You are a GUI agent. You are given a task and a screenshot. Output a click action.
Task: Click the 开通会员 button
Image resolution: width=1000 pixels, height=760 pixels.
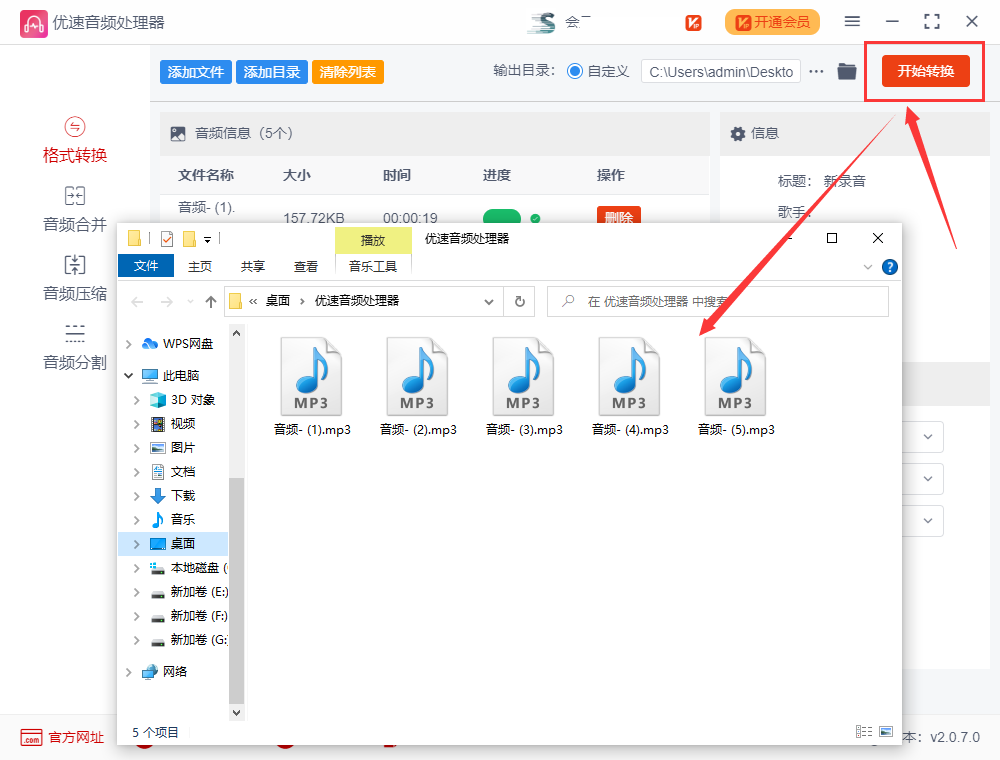[772, 22]
